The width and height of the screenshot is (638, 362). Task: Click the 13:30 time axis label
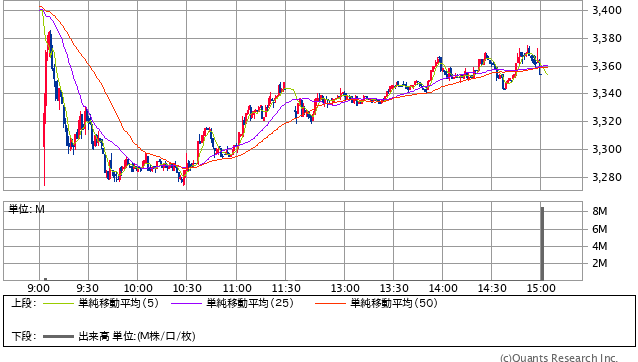pyautogui.click(x=394, y=288)
